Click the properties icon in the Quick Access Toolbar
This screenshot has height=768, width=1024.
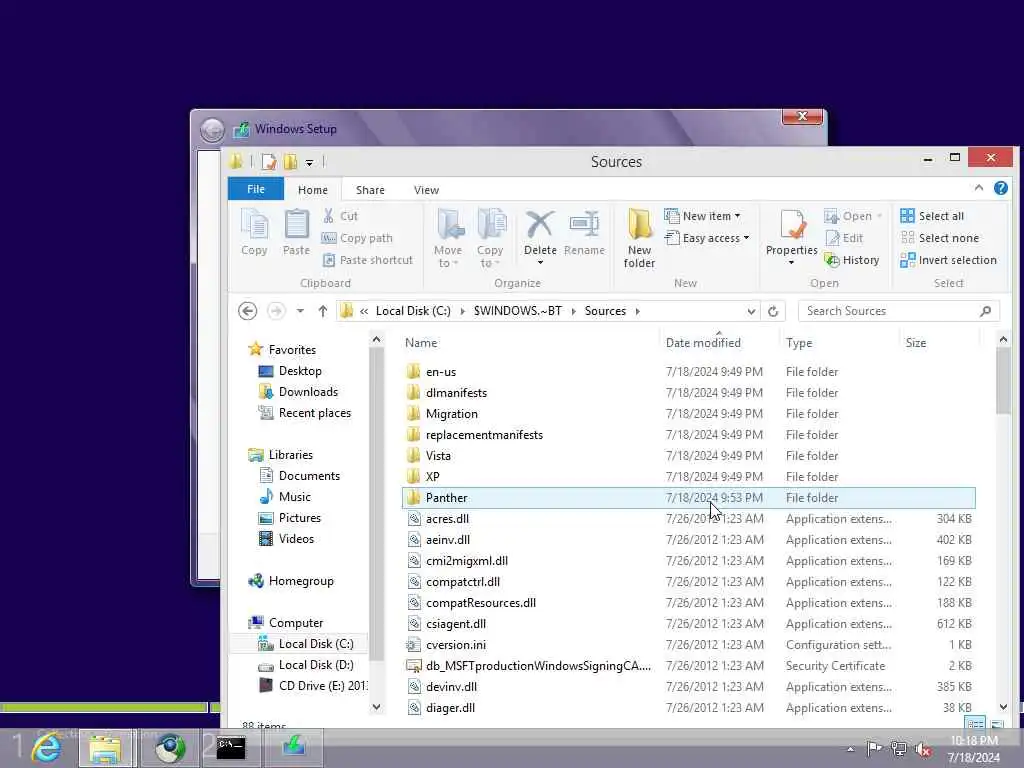[x=268, y=161]
